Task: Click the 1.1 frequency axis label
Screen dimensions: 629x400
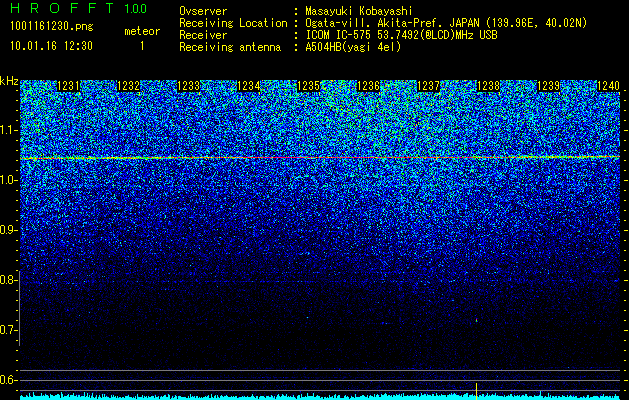Action: pos(8,130)
